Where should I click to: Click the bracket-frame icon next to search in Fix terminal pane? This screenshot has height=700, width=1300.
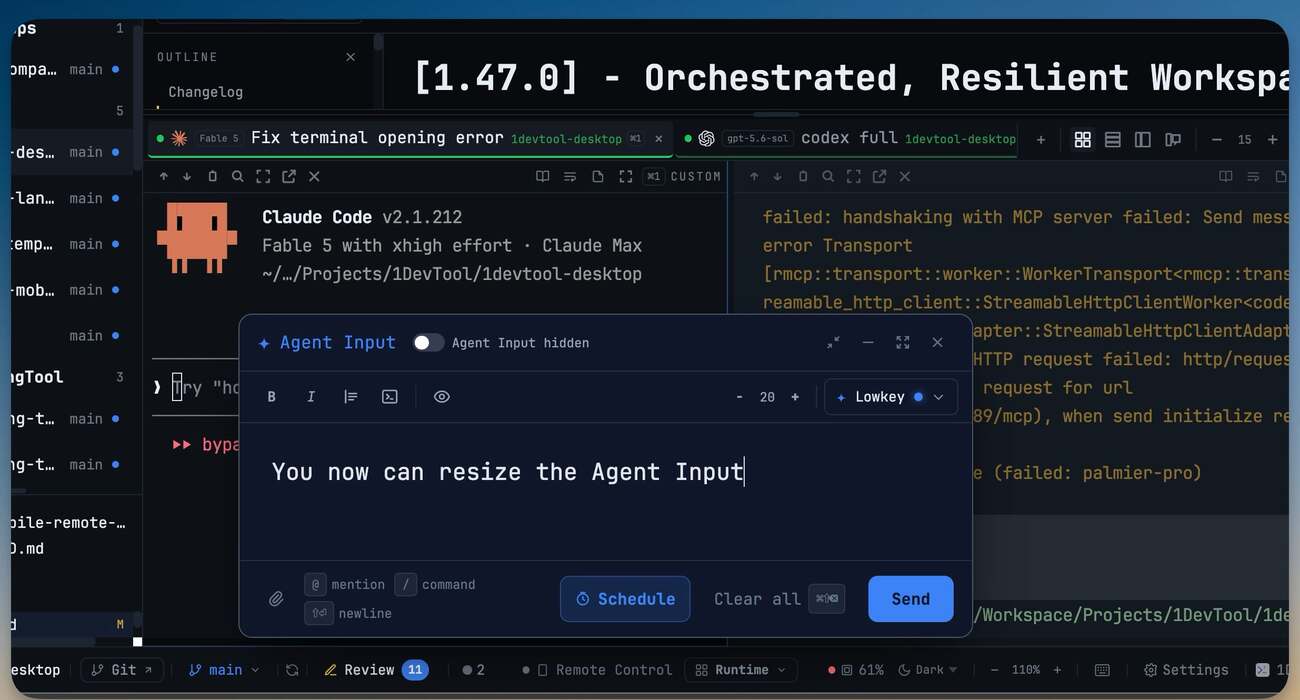[x=263, y=176]
